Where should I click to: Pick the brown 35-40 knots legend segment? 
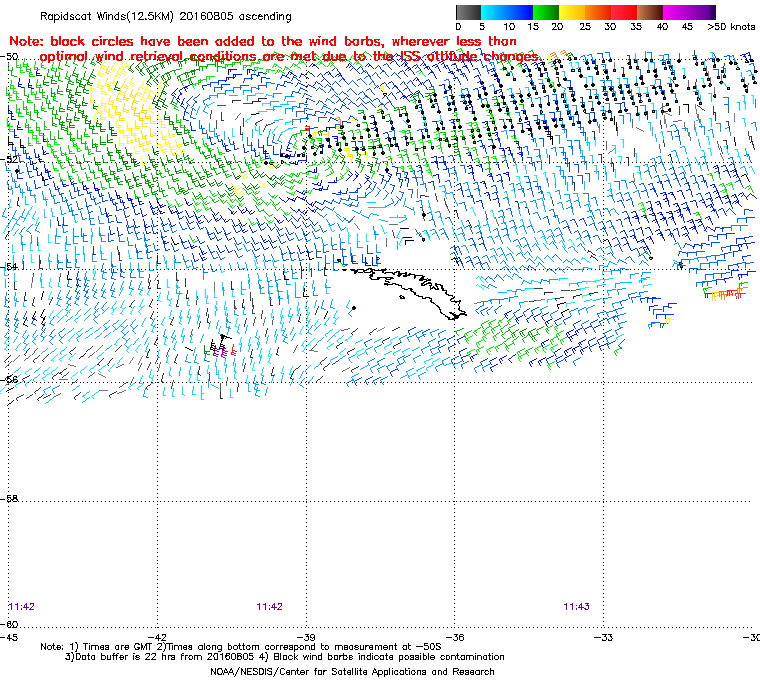pos(650,12)
